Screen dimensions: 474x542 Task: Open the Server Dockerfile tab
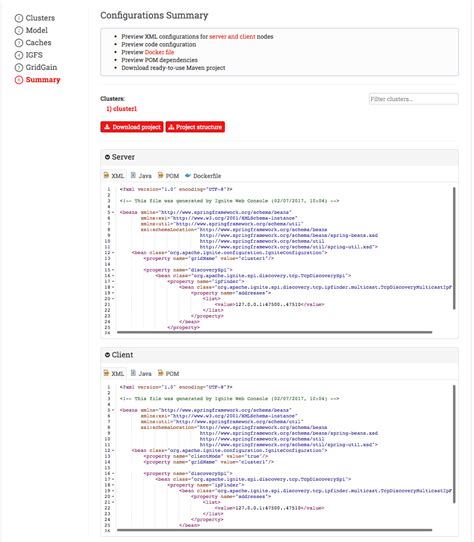(x=203, y=176)
